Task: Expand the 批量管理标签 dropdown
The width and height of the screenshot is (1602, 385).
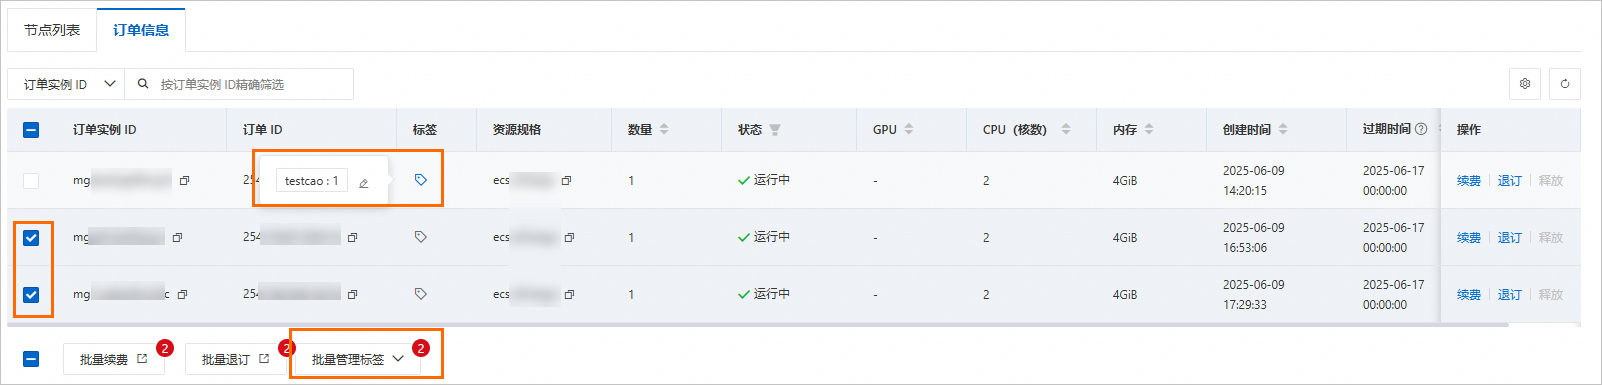Action: pyautogui.click(x=355, y=359)
